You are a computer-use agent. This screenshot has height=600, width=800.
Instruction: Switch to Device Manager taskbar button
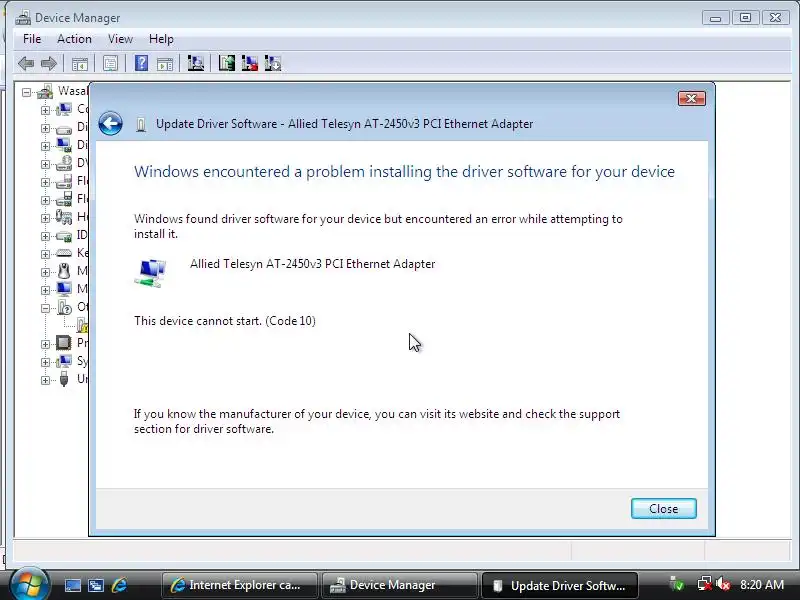(399, 585)
